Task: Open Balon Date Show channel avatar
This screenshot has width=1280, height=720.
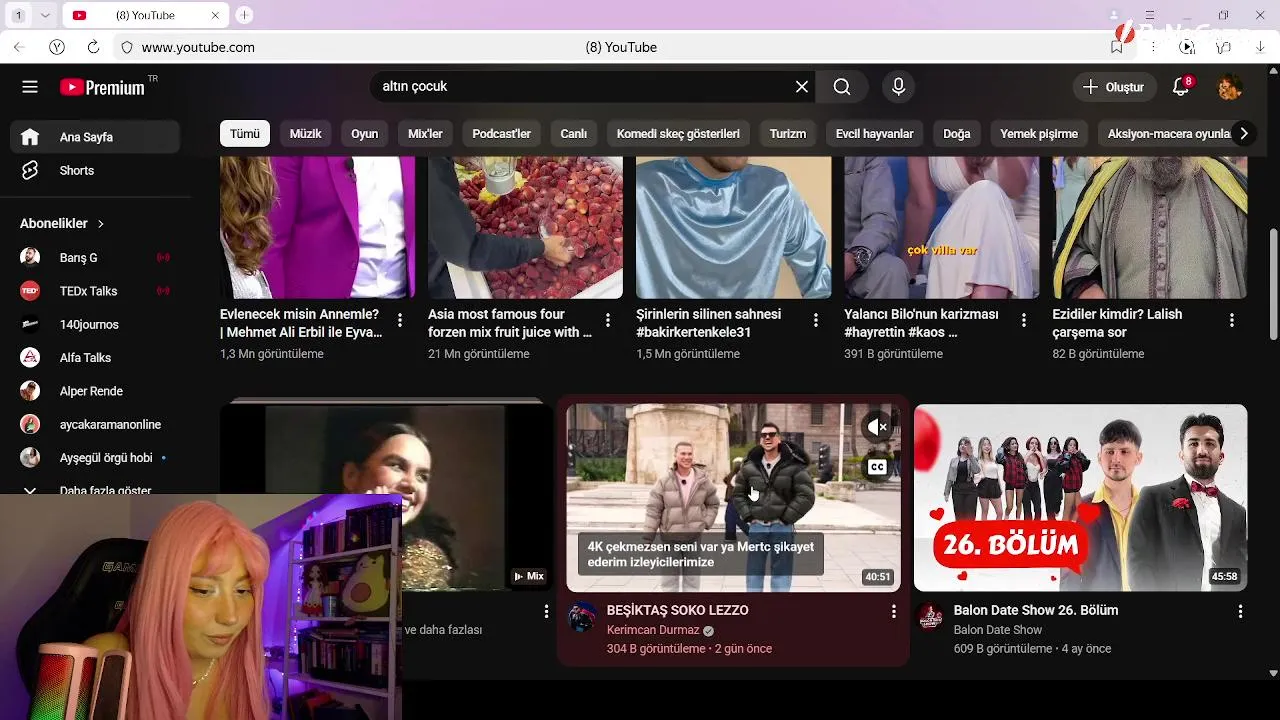Action: click(930, 616)
